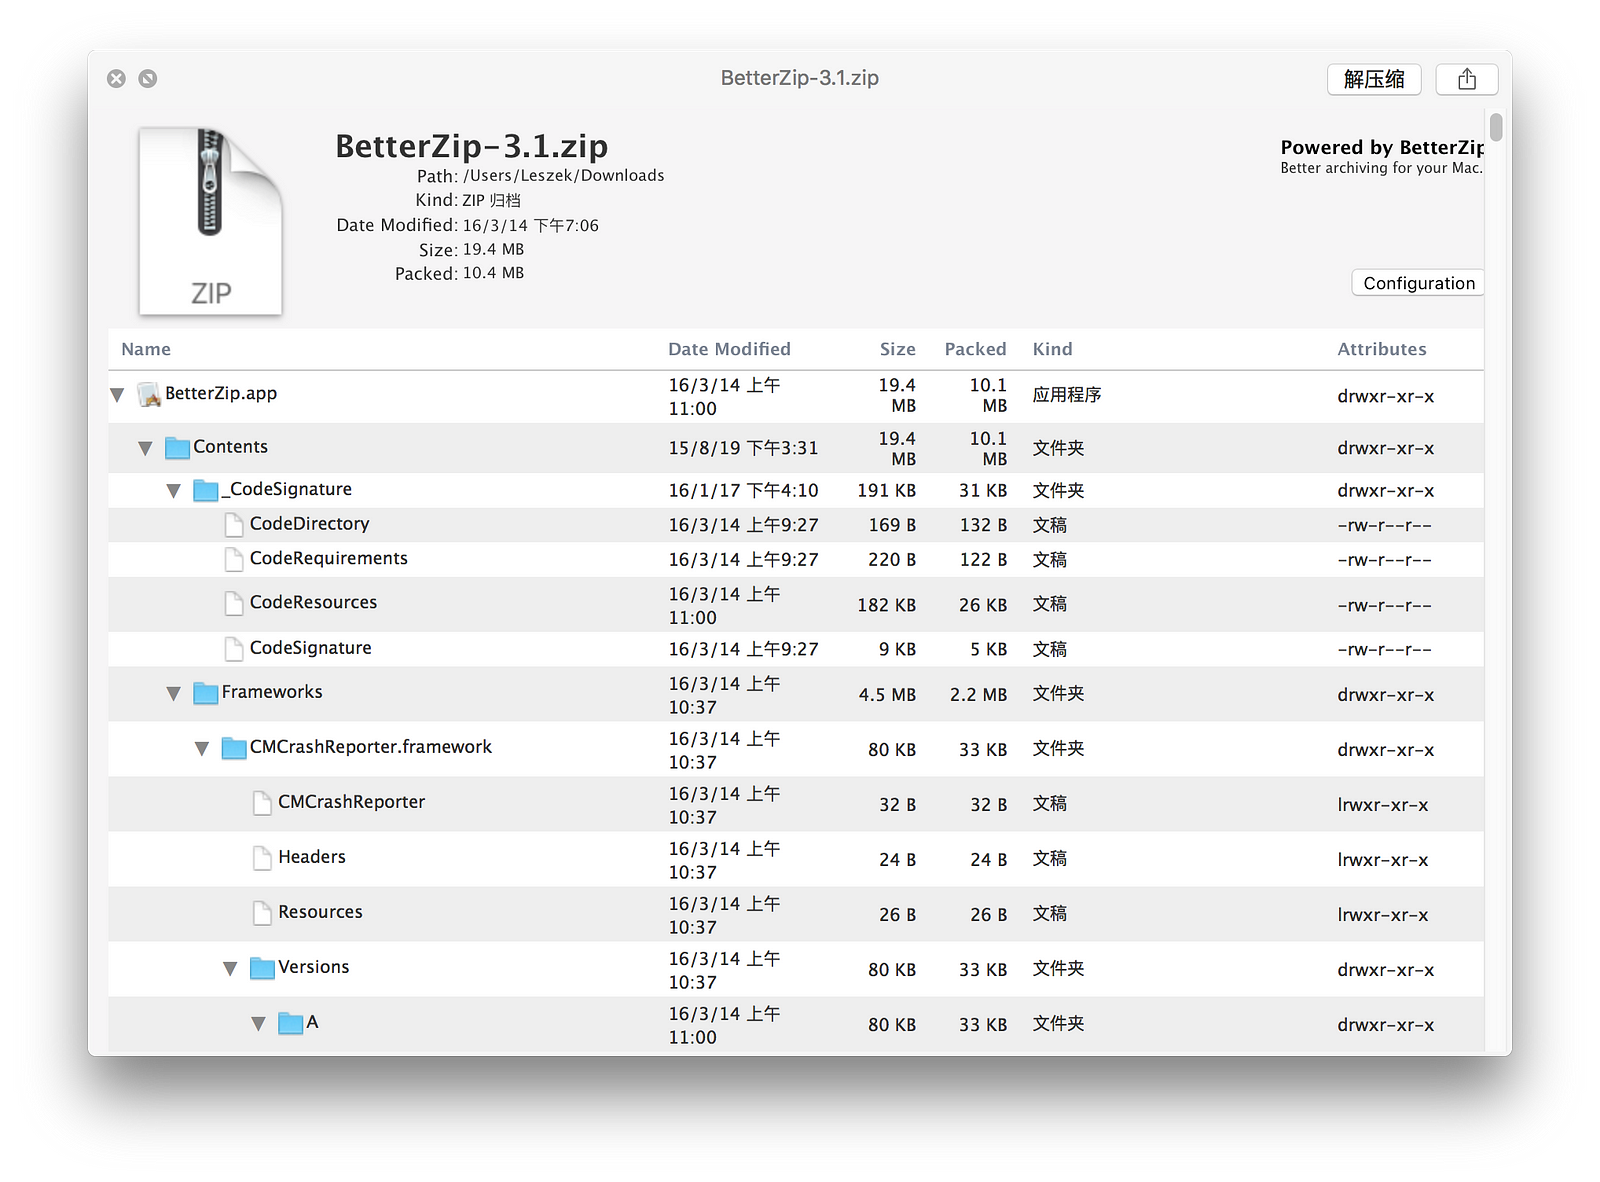Collapse the Versions folder
The image size is (1600, 1182).
pos(230,969)
